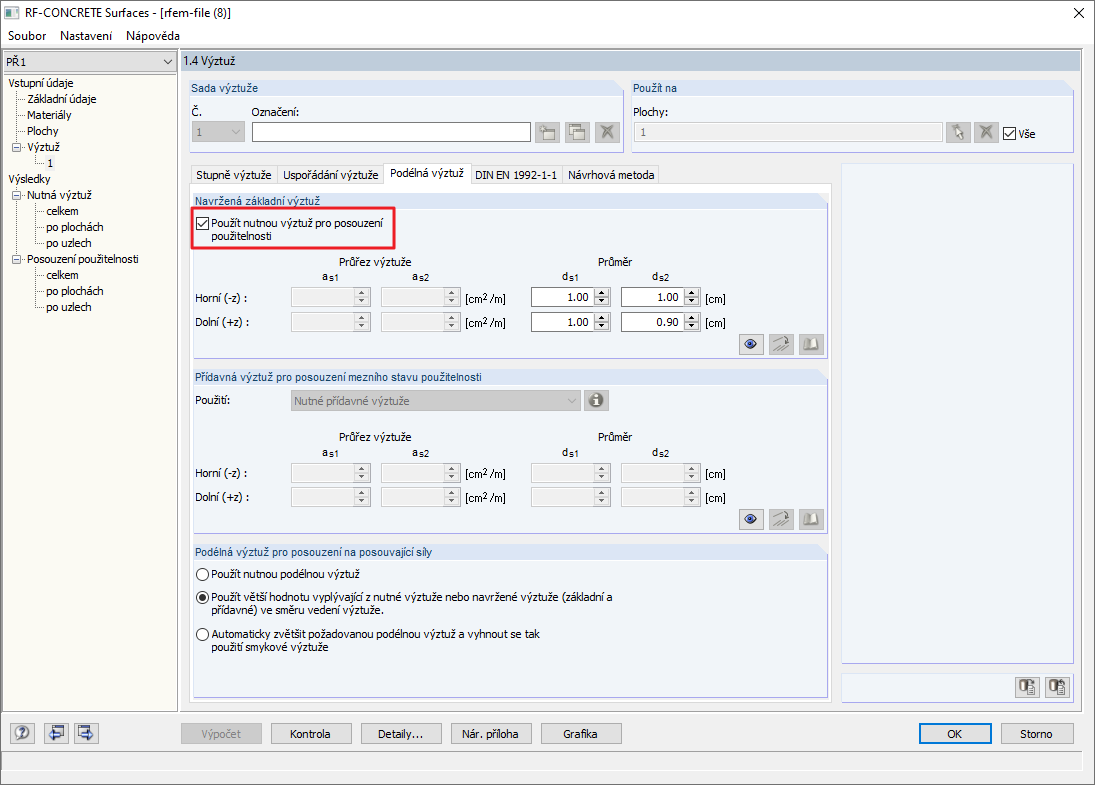Image resolution: width=1095 pixels, height=785 pixels.
Task: Click the copy reinforcement set icon
Action: [x=578, y=132]
